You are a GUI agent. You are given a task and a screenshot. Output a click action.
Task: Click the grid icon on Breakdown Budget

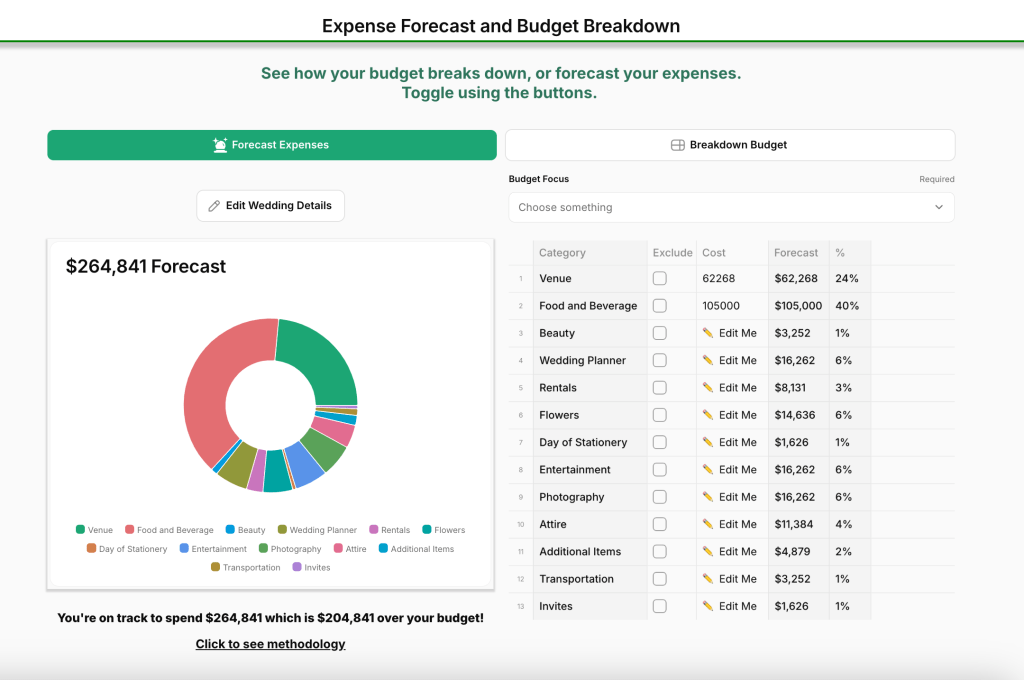[x=677, y=145]
